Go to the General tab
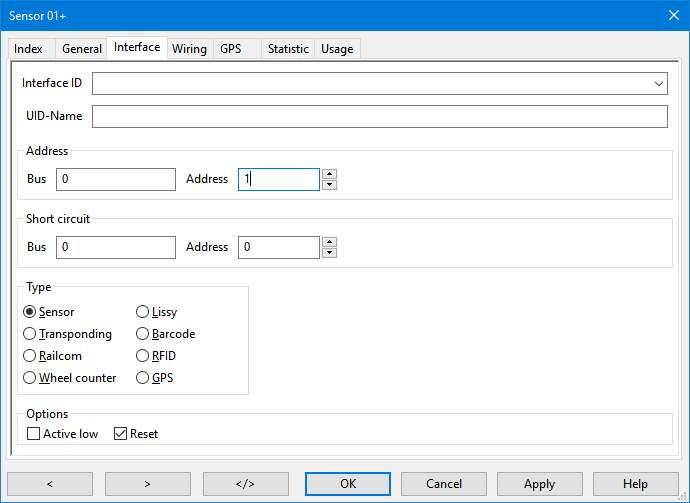690x503 pixels. point(82,49)
